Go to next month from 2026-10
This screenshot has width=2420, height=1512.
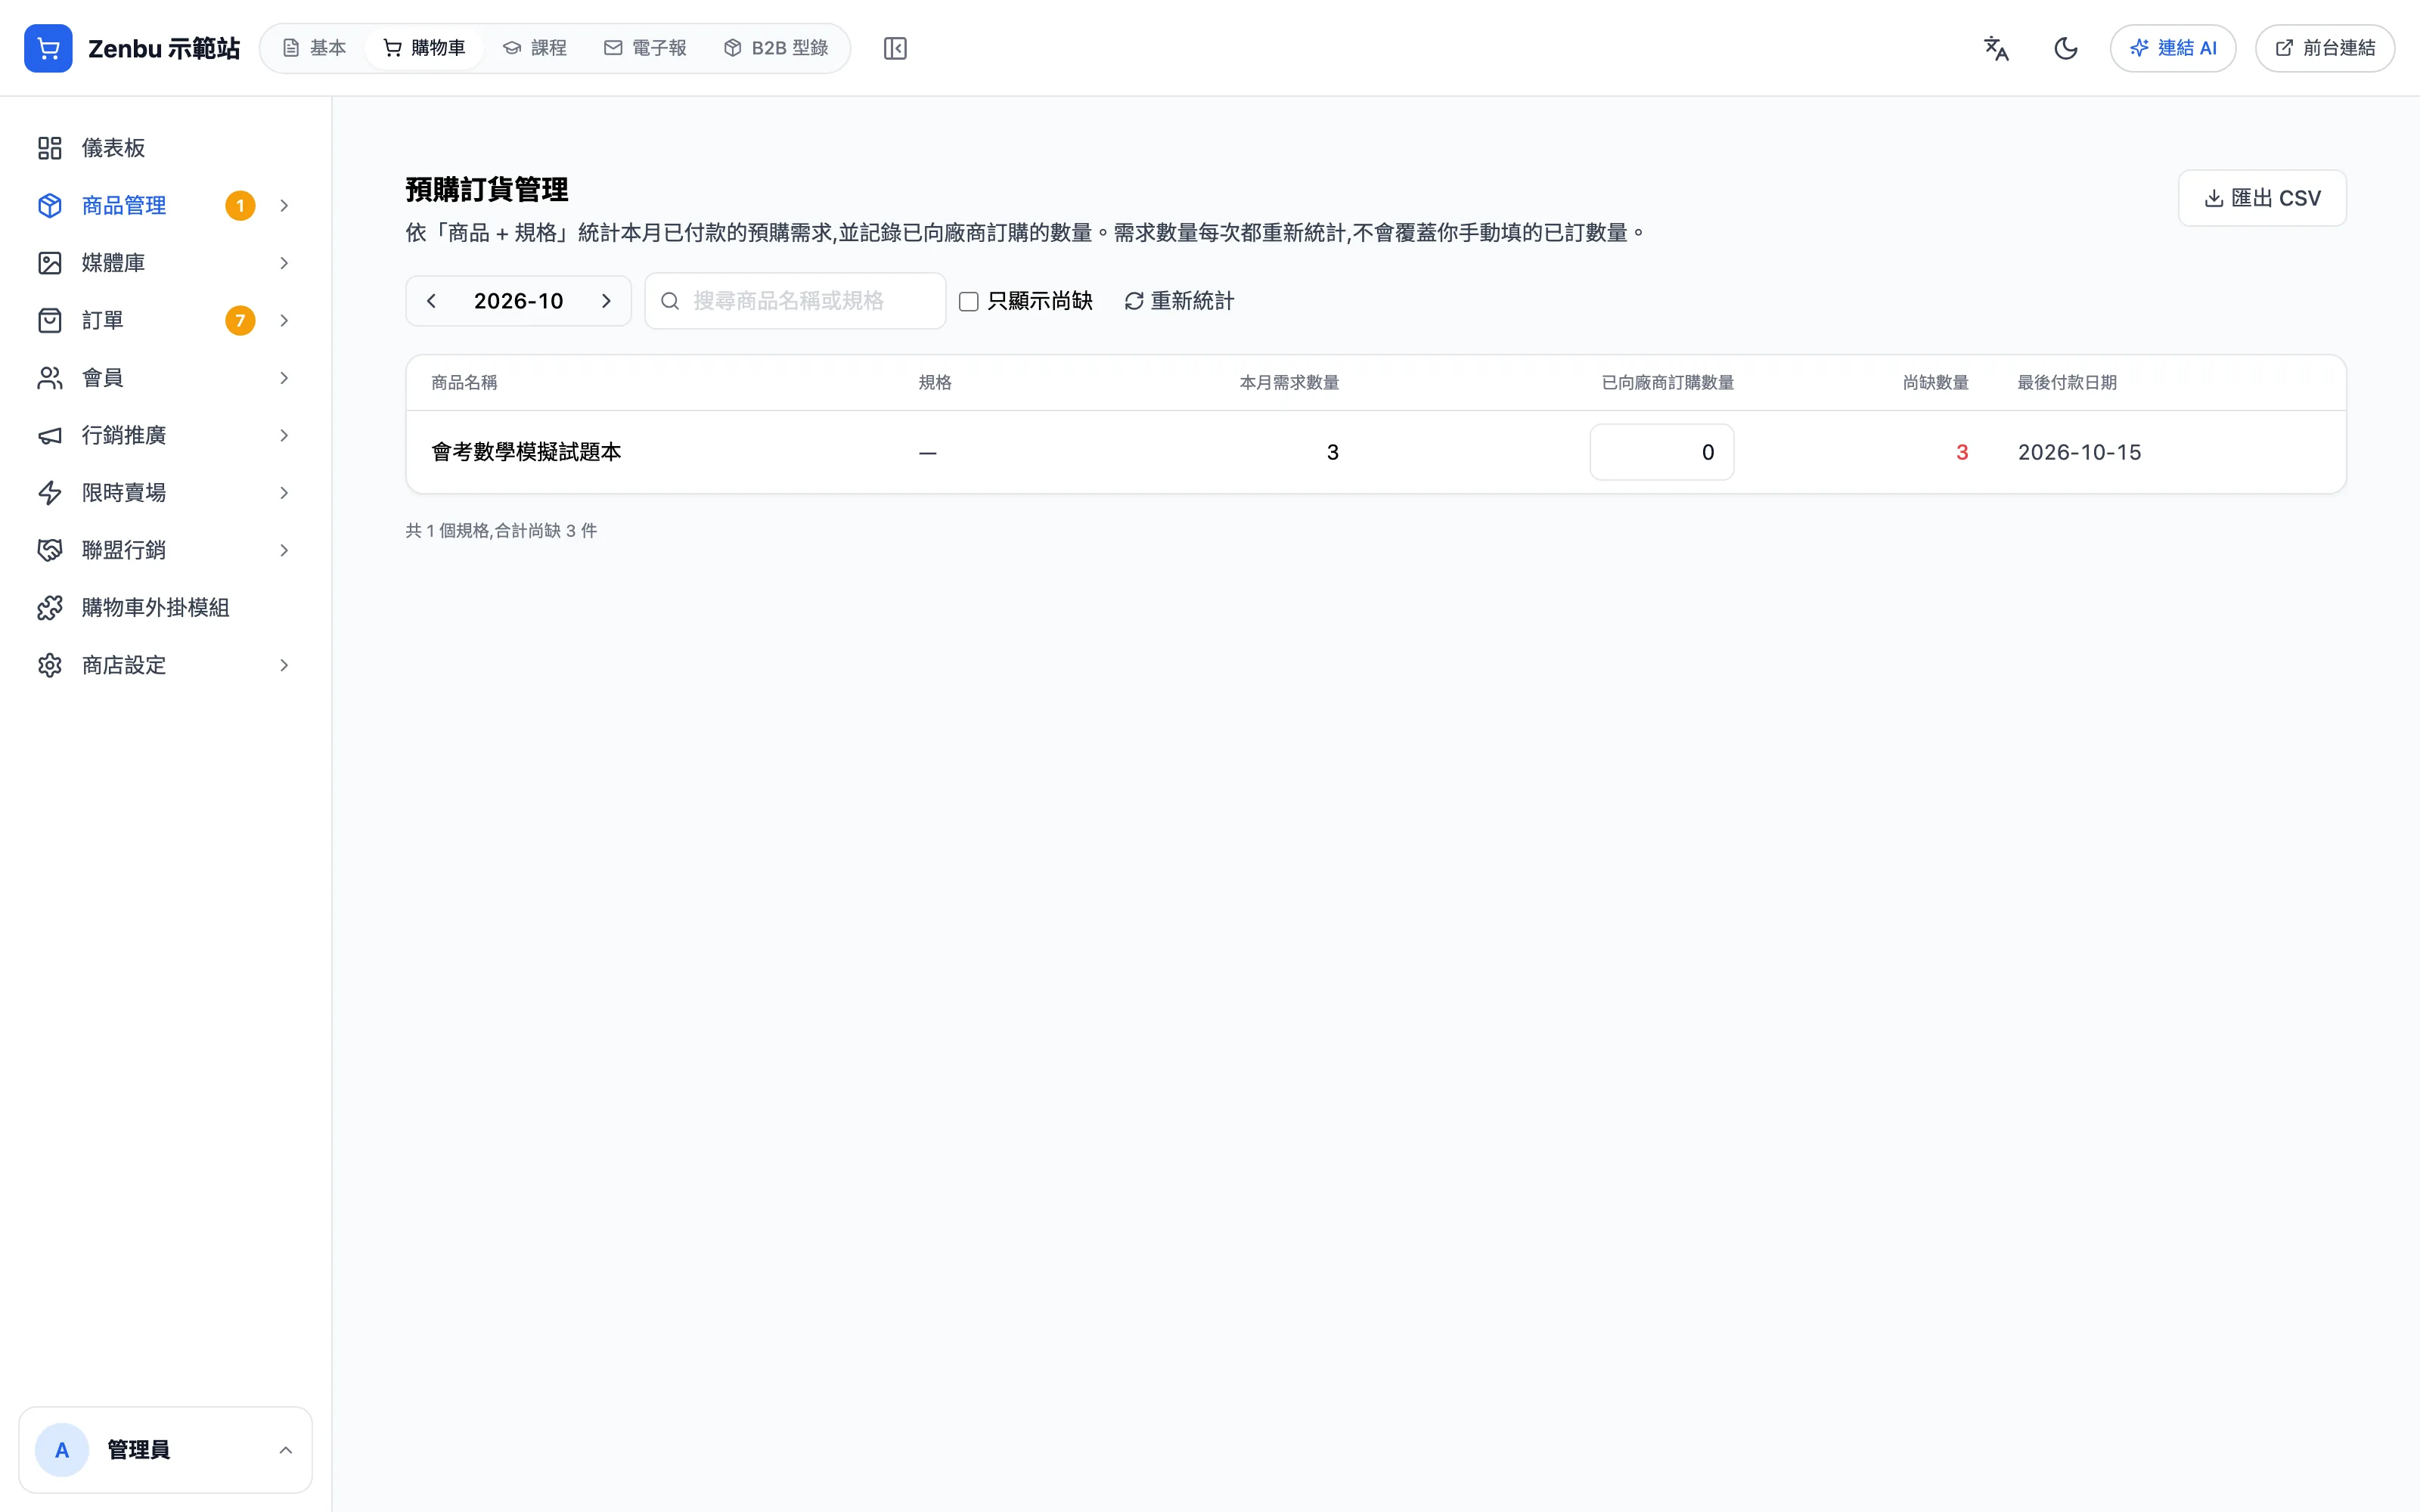tap(606, 301)
